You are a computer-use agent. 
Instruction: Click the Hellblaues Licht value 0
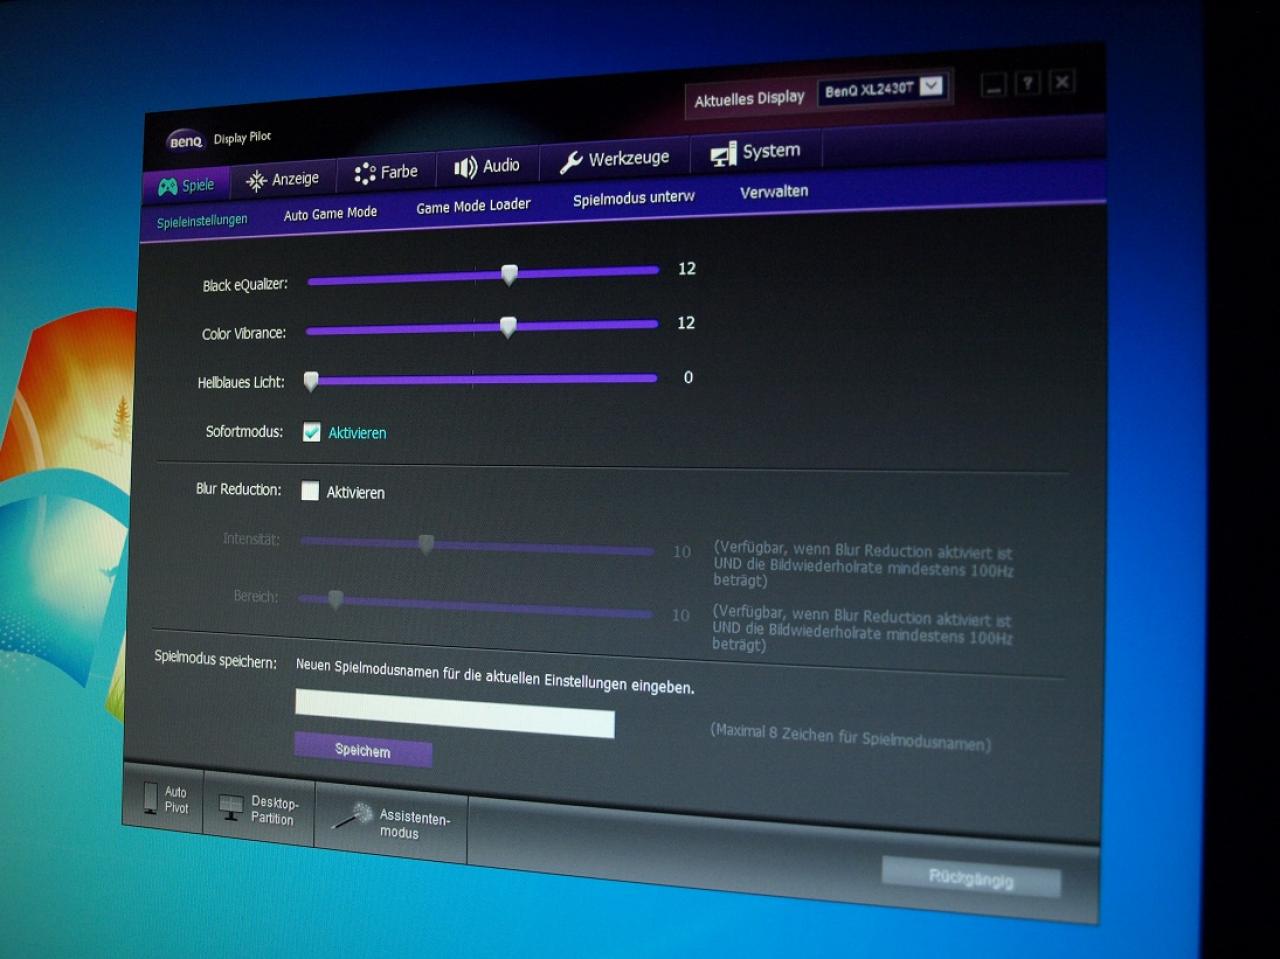[x=688, y=377]
